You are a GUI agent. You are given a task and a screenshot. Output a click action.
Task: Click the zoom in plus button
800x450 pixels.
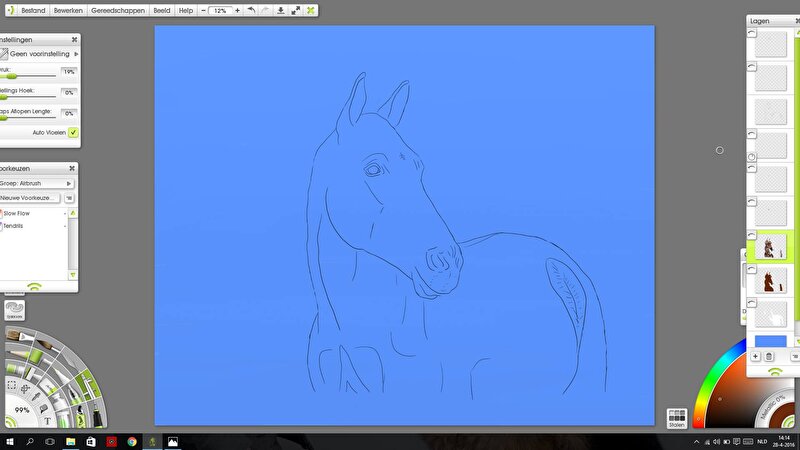click(x=237, y=10)
